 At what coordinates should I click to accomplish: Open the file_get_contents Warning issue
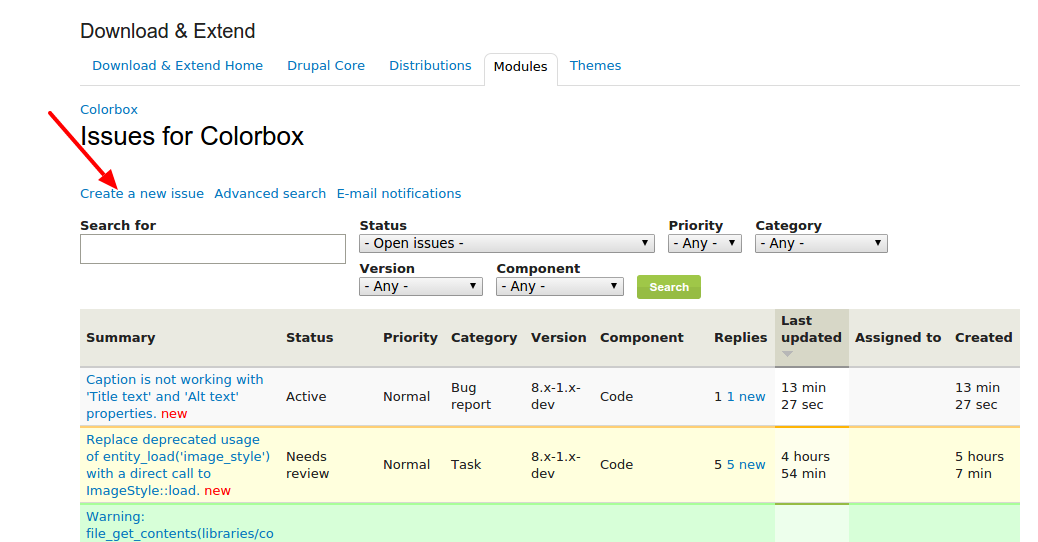click(179, 525)
